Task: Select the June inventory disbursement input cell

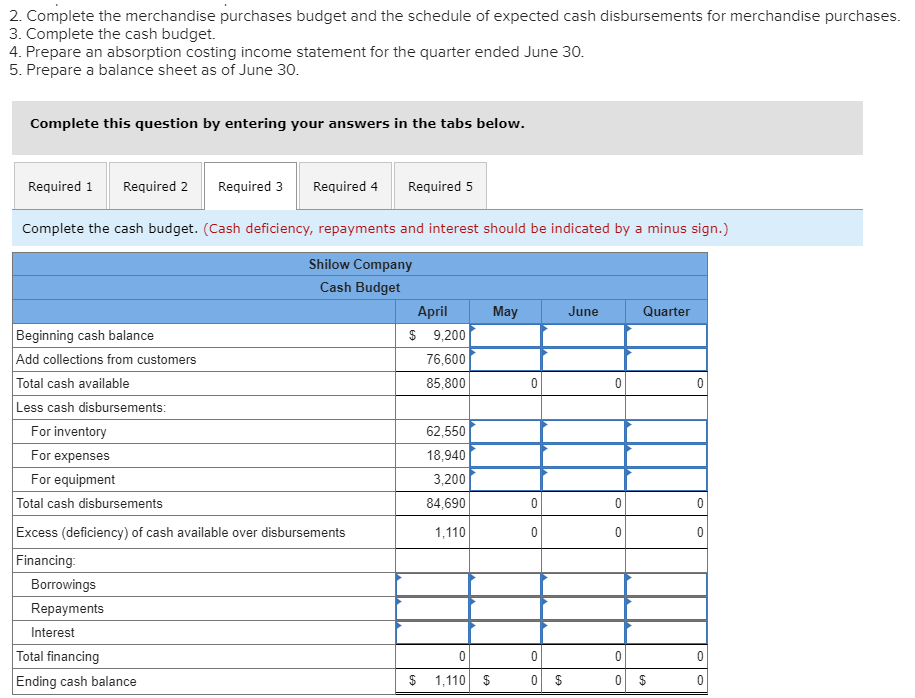Action: (583, 431)
